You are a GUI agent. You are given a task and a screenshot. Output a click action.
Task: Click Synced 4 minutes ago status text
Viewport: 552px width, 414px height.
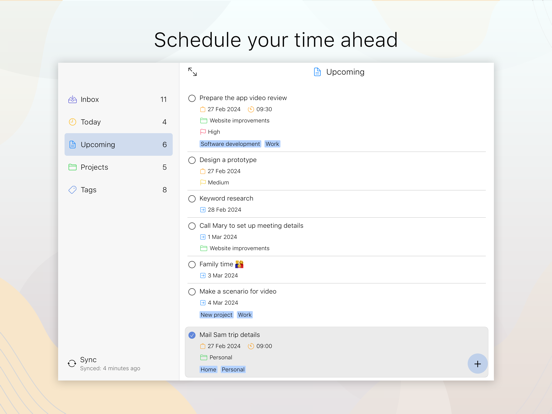click(x=110, y=368)
